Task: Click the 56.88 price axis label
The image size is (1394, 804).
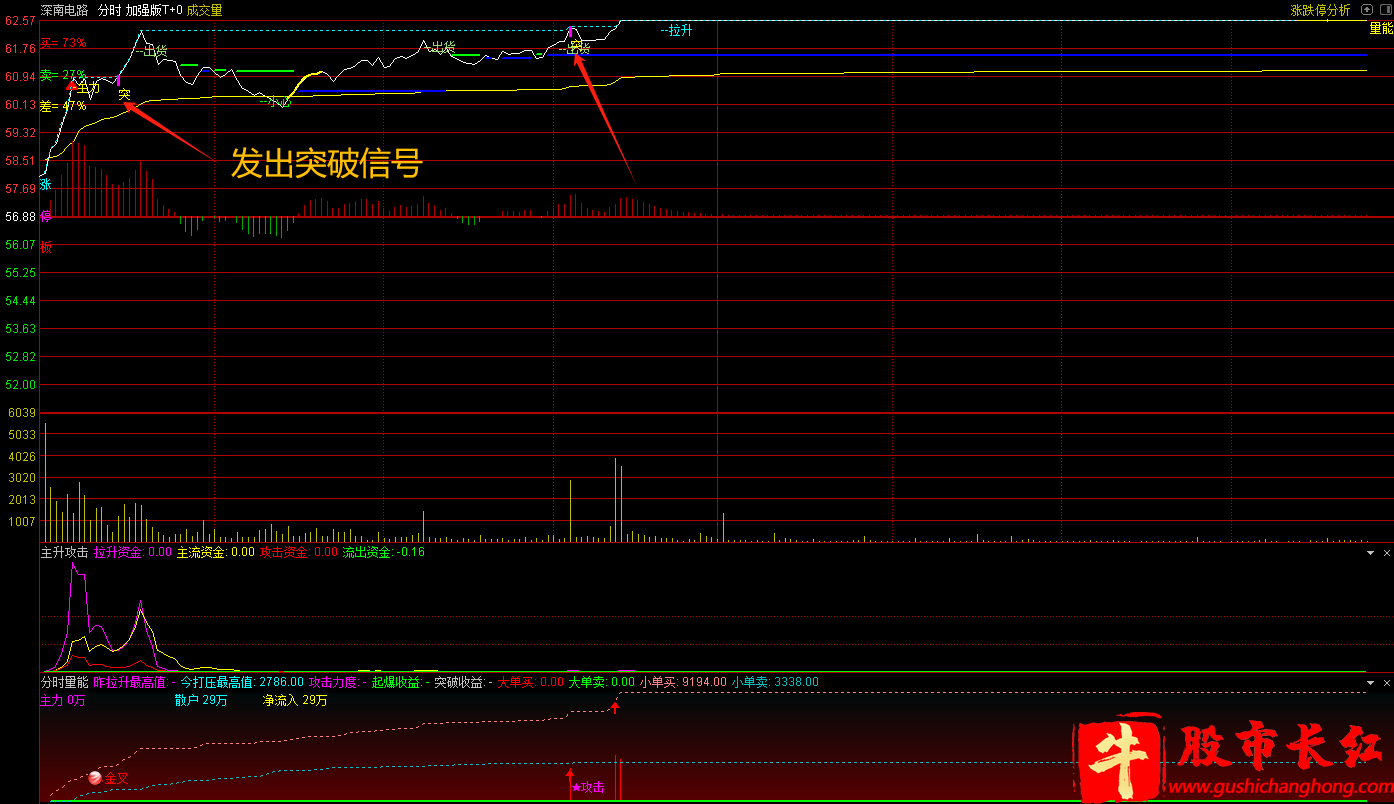Action: pos(20,216)
